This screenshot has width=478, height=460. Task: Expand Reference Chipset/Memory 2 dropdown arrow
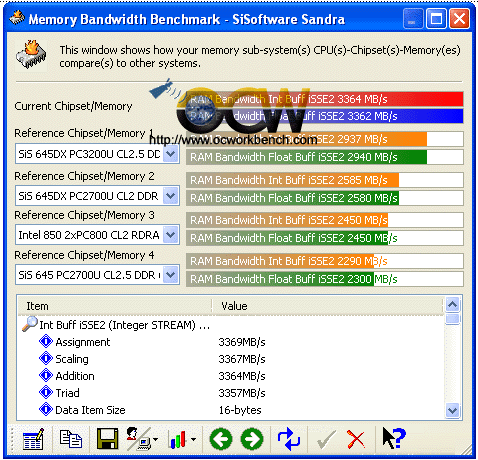[171, 196]
